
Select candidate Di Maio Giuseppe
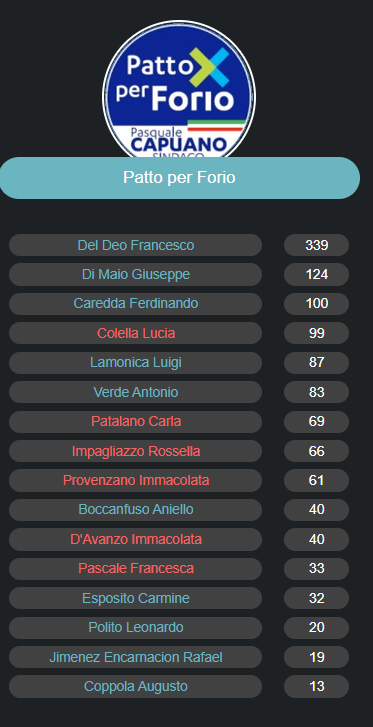(x=135, y=274)
